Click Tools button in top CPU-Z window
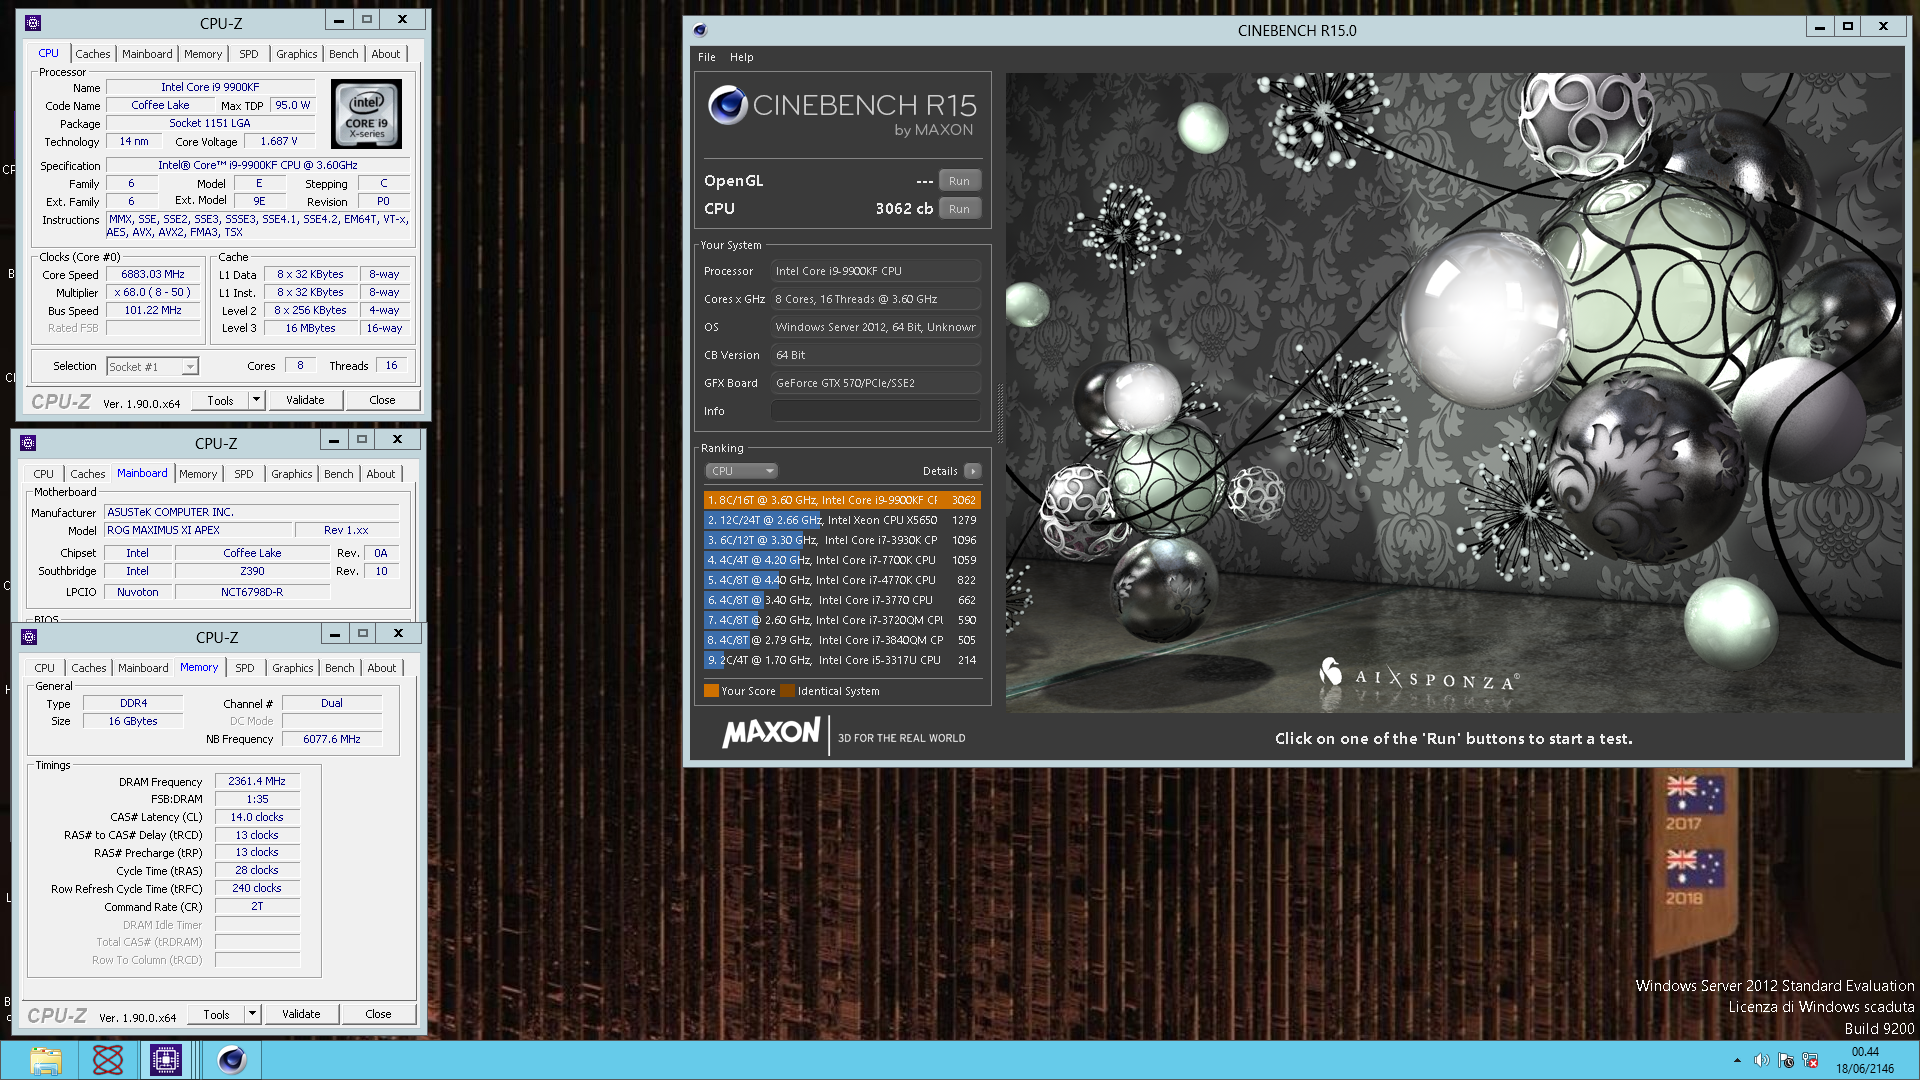The width and height of the screenshot is (1920, 1080). click(x=221, y=400)
